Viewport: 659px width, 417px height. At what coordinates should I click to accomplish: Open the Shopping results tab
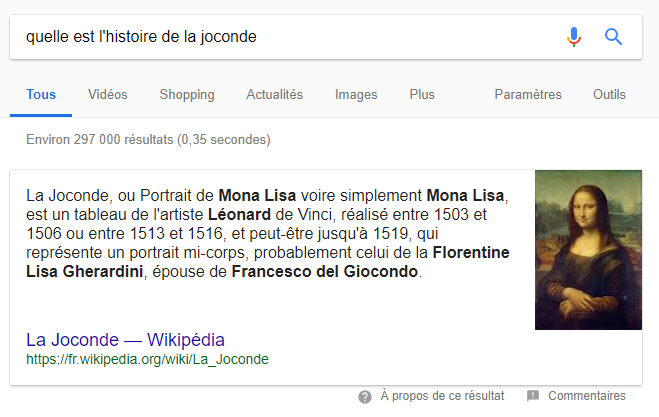187,95
